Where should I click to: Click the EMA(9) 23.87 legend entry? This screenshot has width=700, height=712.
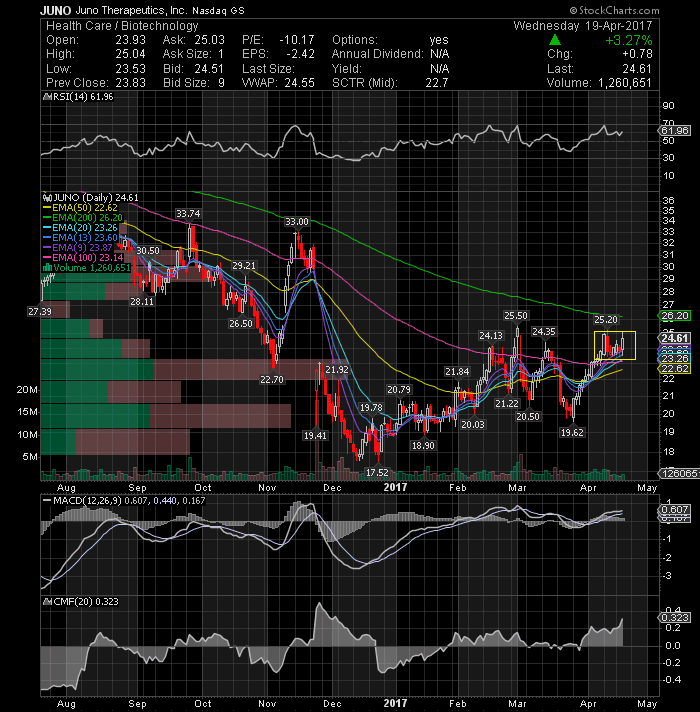coord(82,247)
